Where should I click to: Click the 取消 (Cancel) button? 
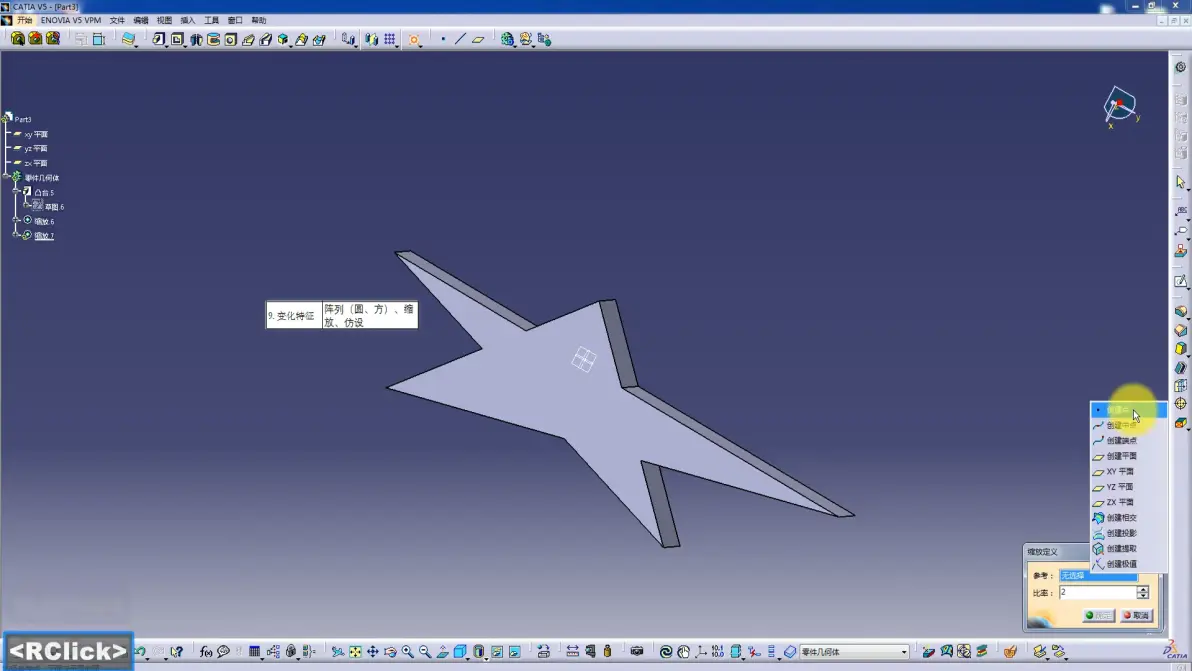click(1137, 616)
